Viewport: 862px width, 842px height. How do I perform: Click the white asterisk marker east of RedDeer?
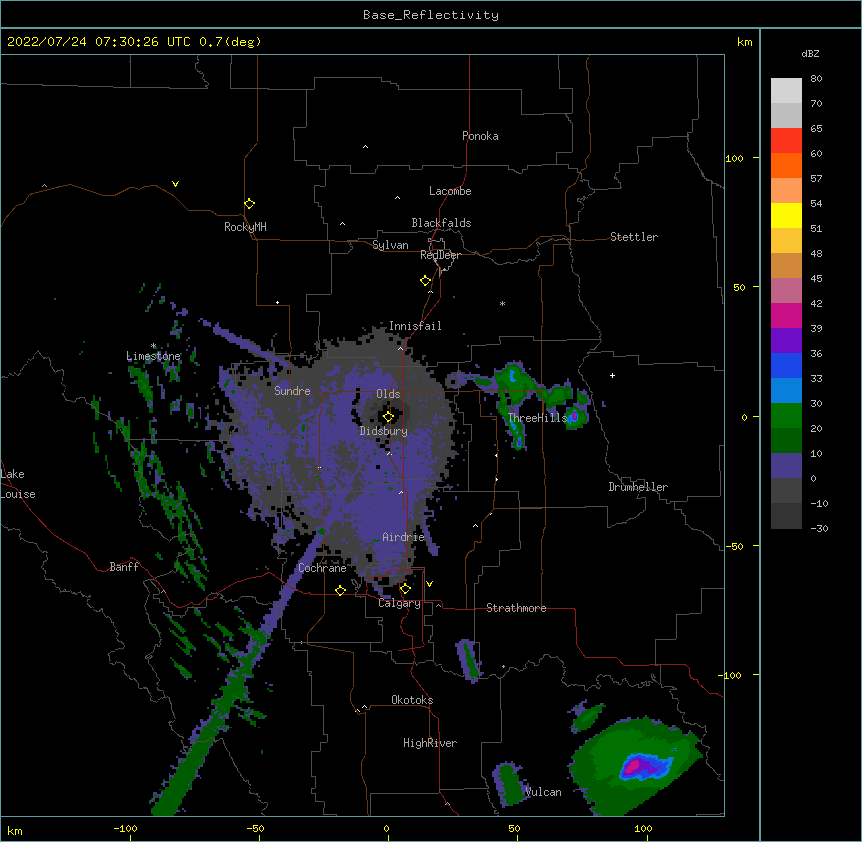click(502, 303)
